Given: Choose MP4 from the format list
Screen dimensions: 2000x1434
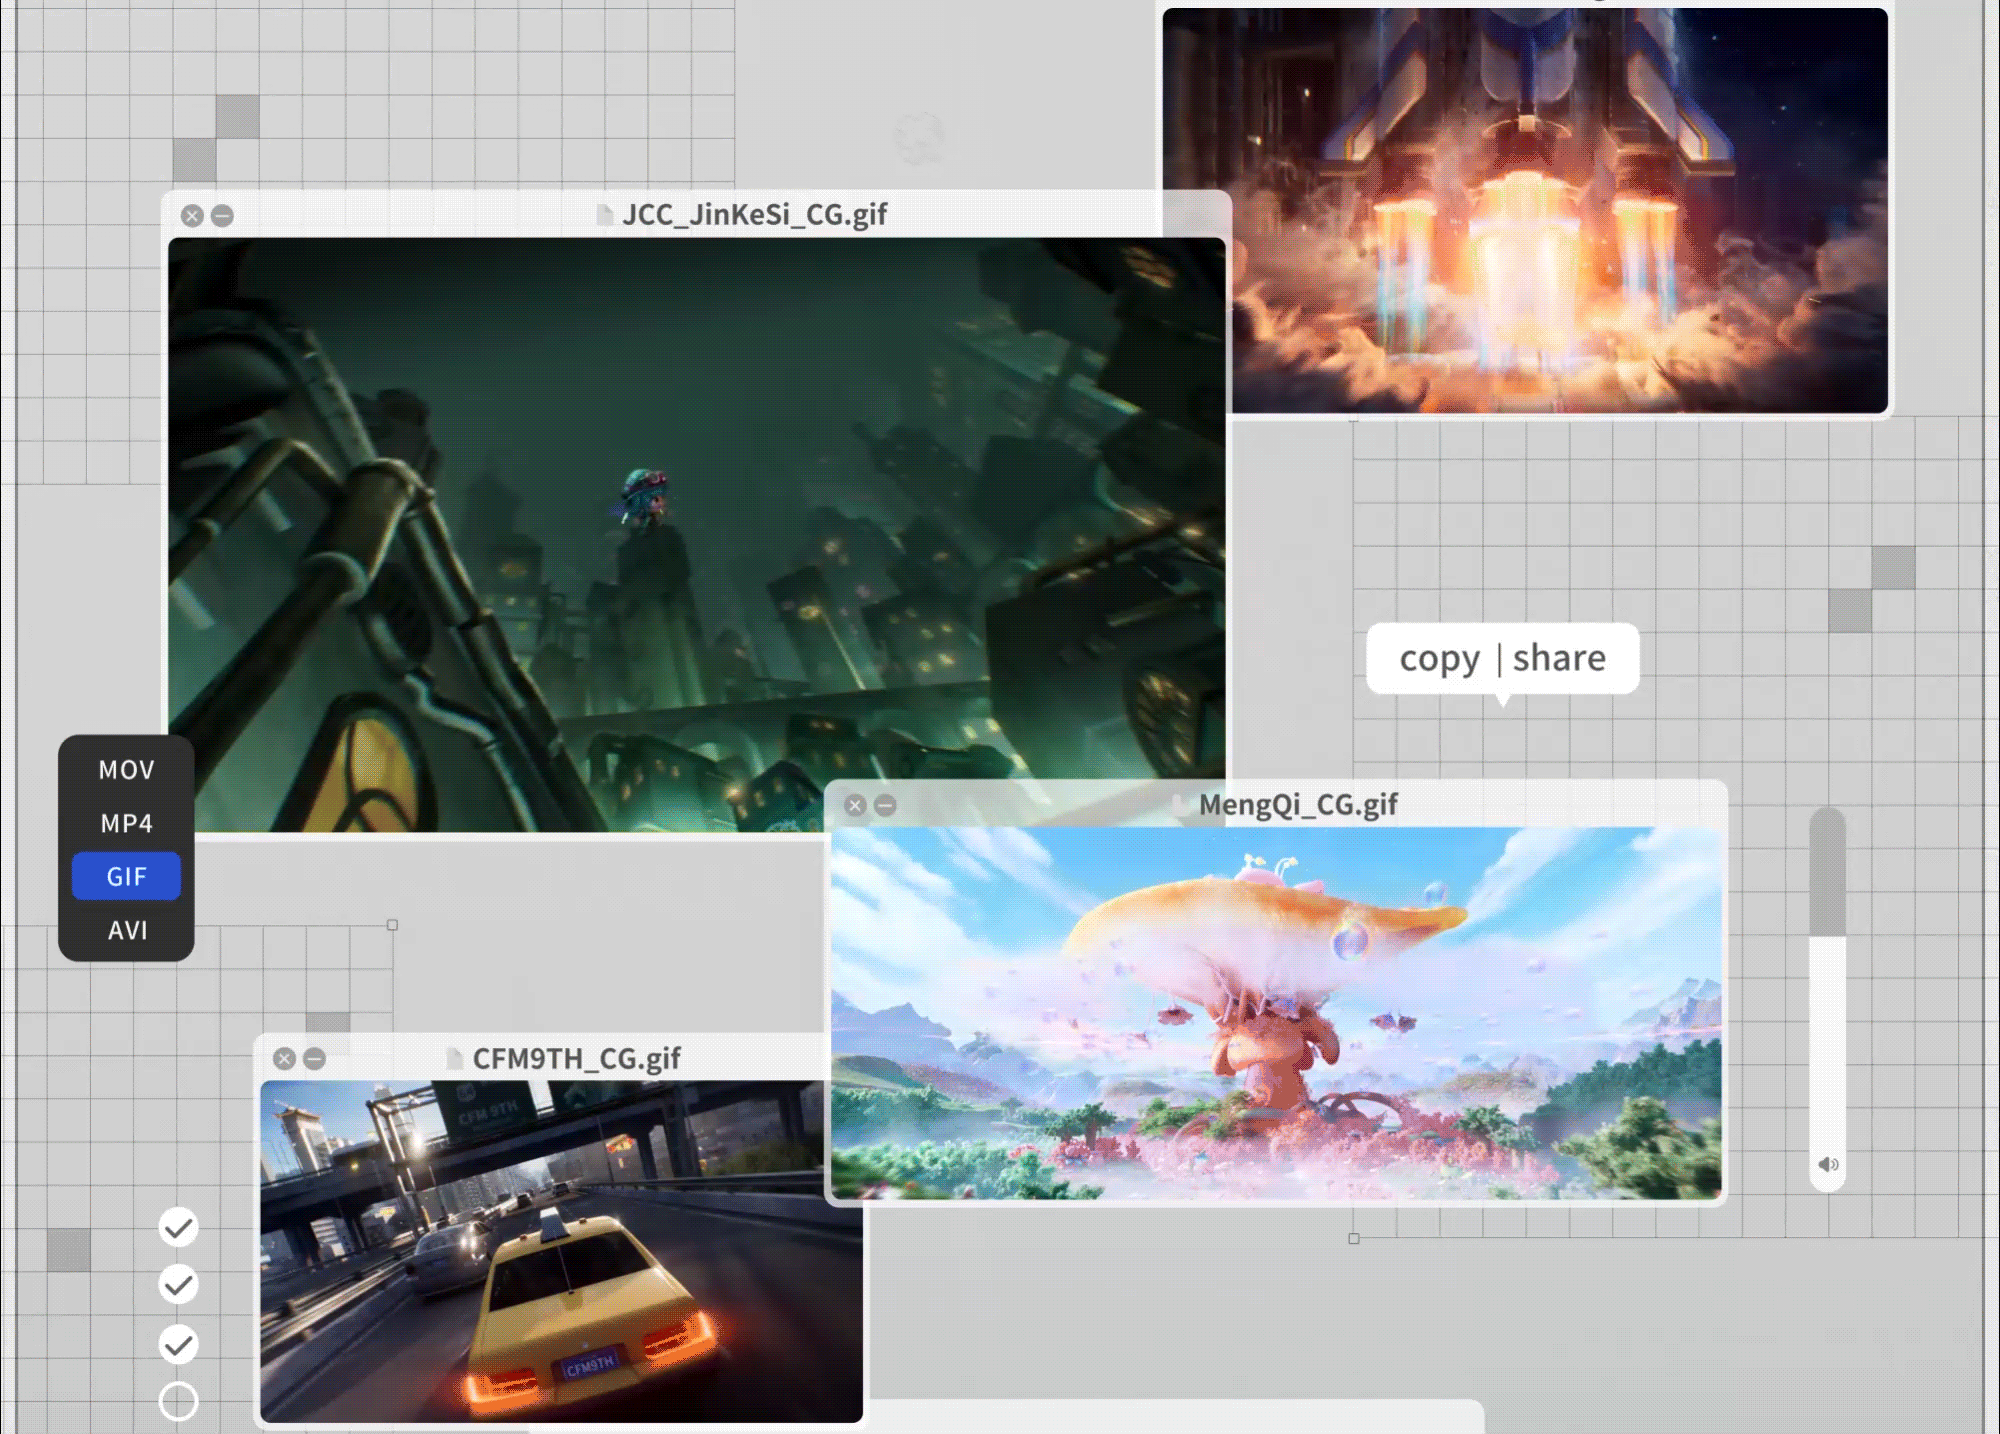Looking at the screenshot, I should 126,823.
